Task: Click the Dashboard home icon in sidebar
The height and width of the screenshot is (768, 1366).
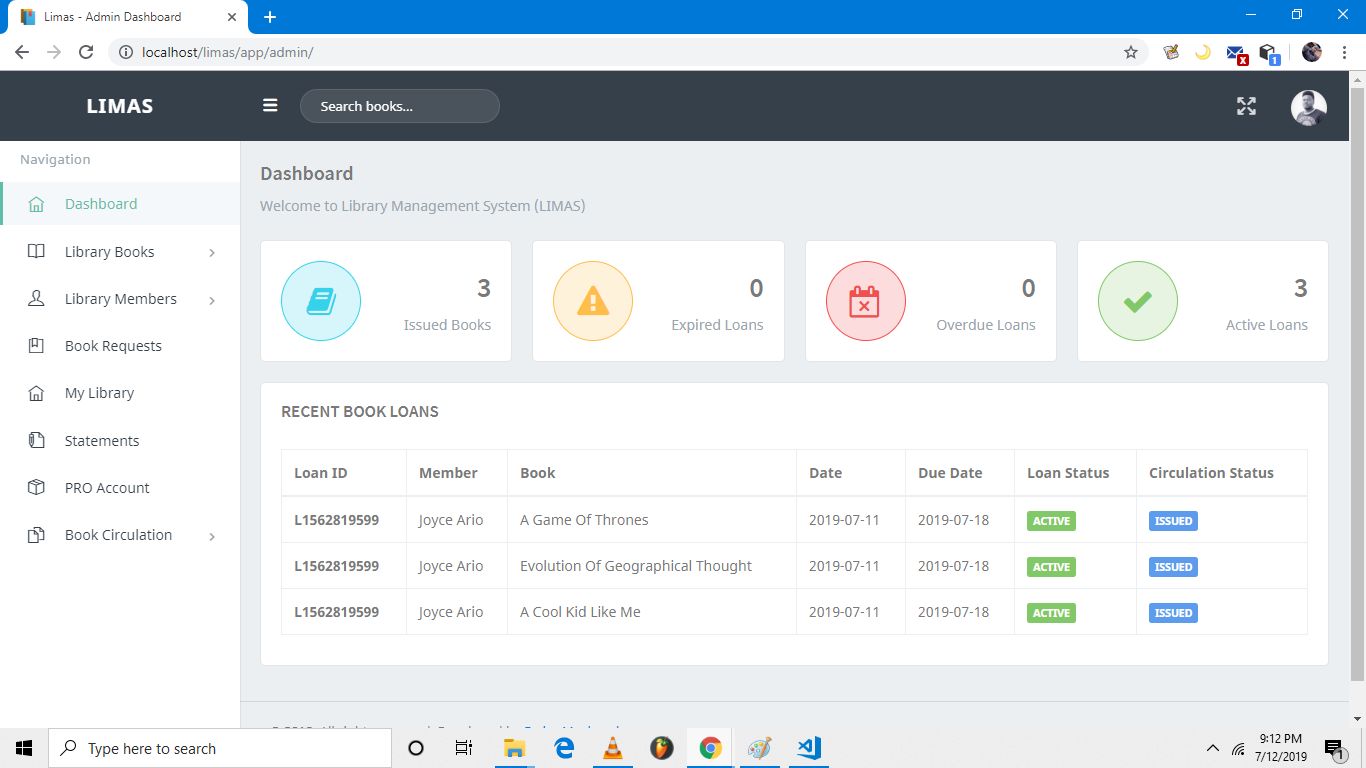Action: [x=37, y=204]
